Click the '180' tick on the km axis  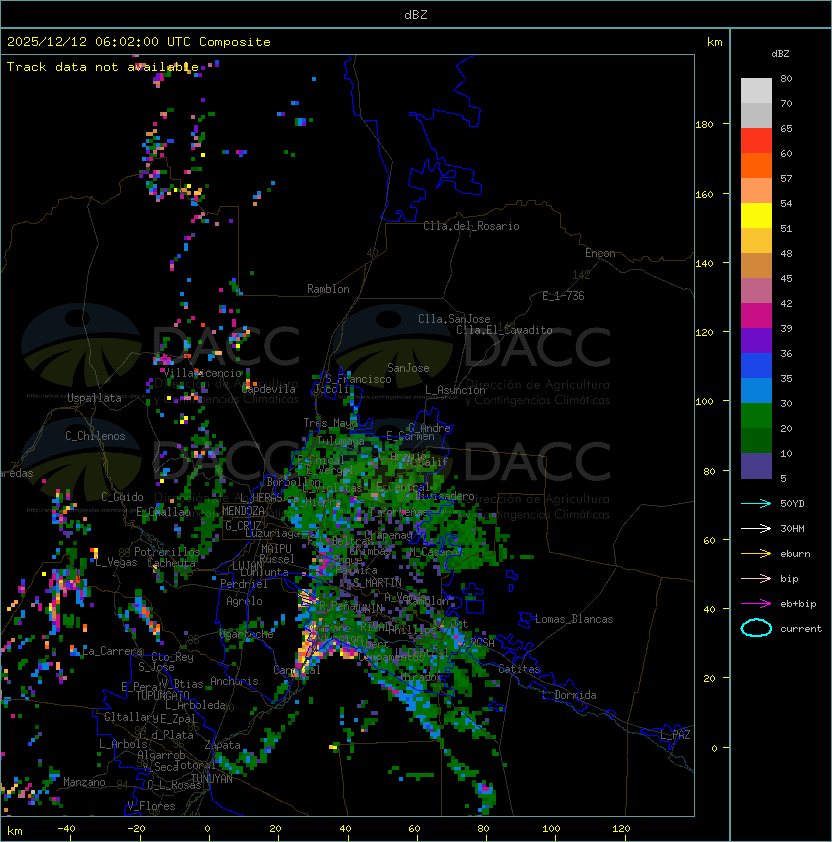point(704,125)
